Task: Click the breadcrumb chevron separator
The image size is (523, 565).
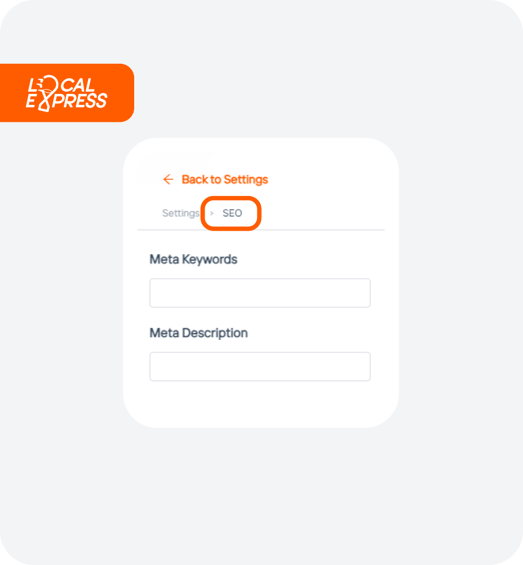Action: point(212,213)
